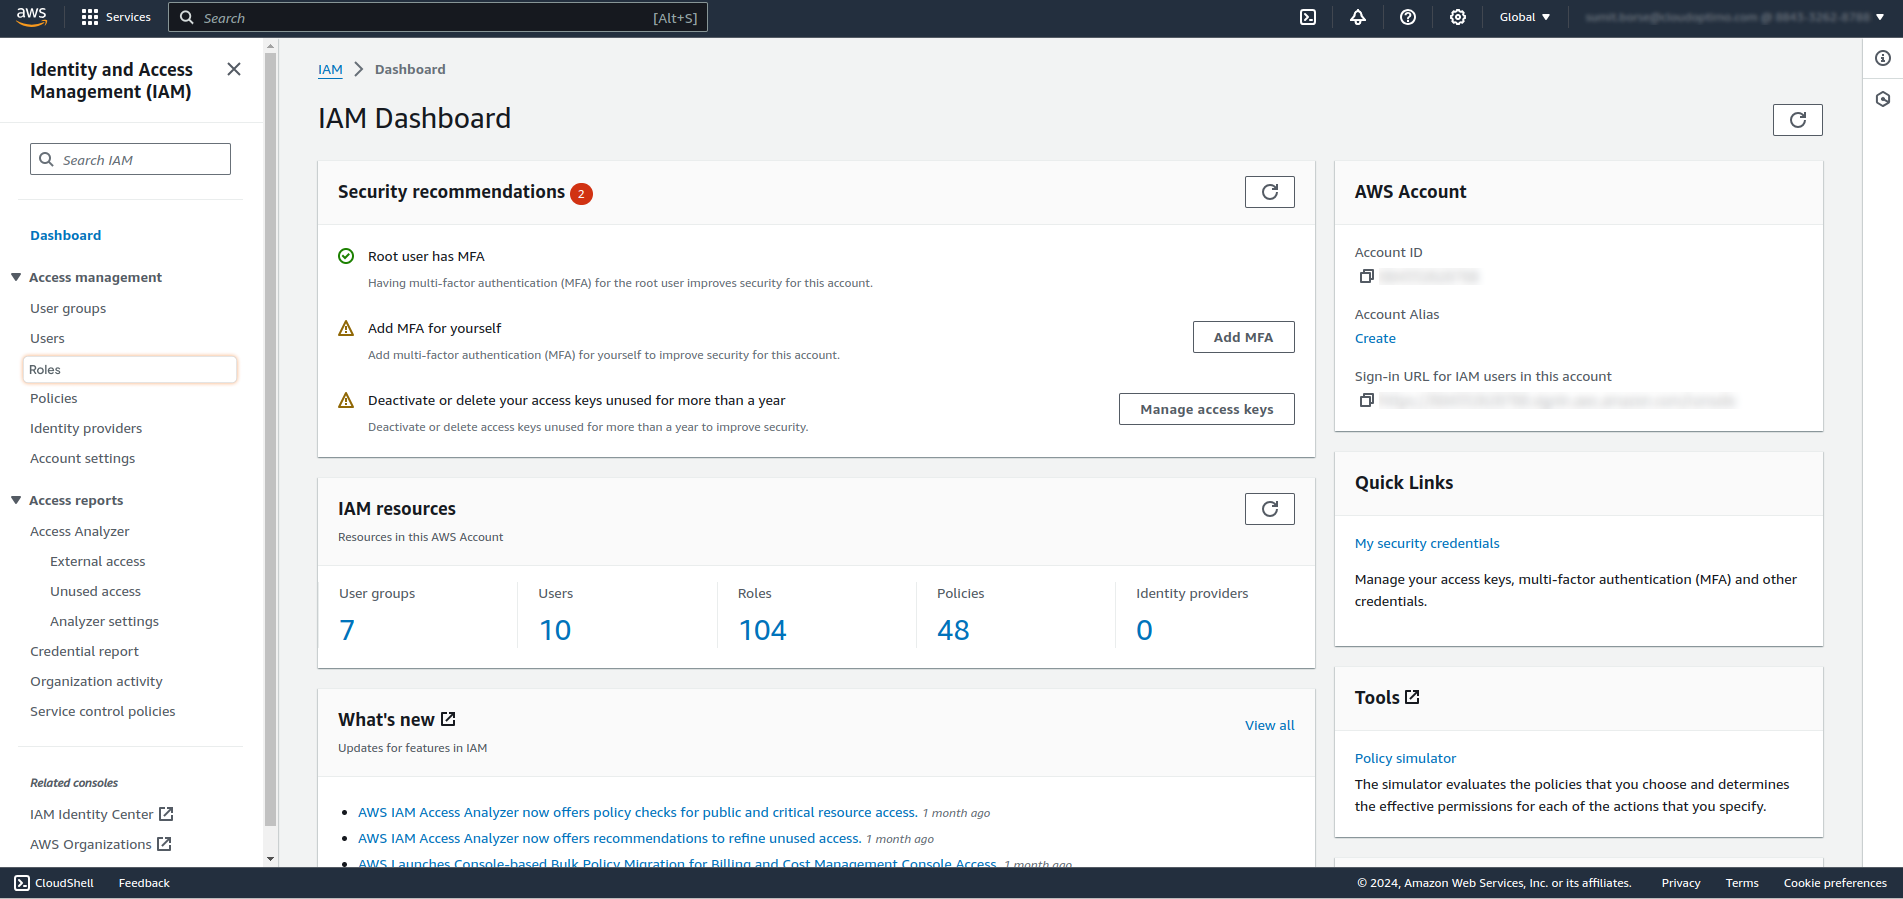Screen dimensions: 1903x899
Task: Open Organization activity in sidebar
Action: click(x=96, y=681)
